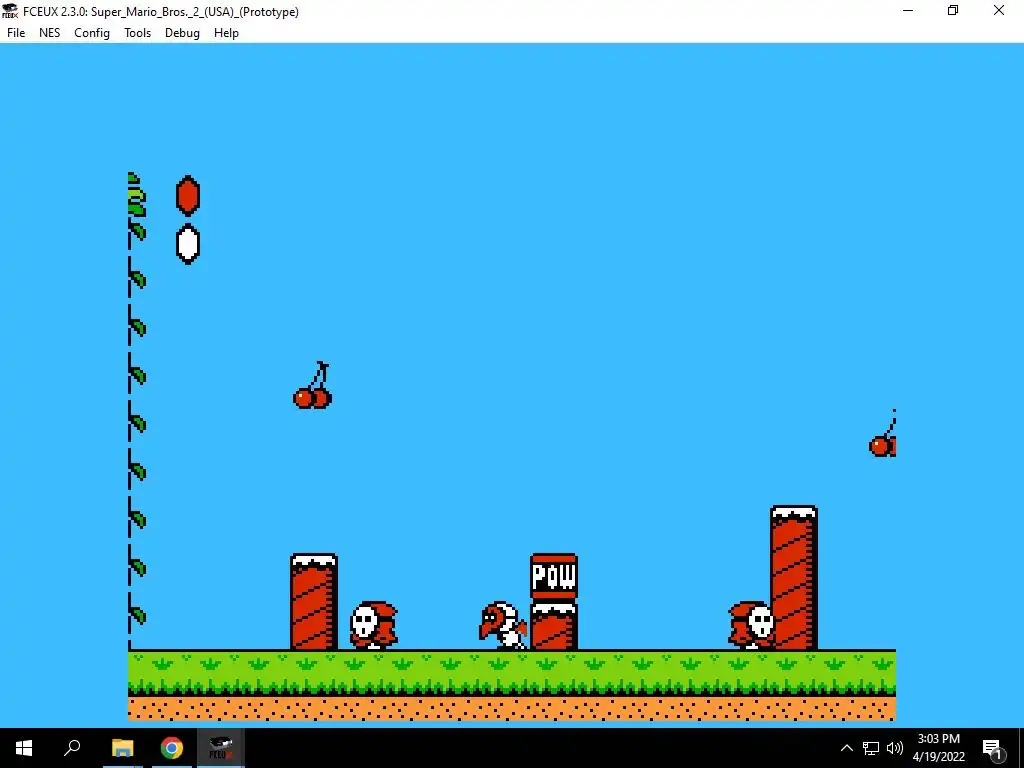1024x768 pixels.
Task: Open the Config menu
Action: click(x=92, y=33)
